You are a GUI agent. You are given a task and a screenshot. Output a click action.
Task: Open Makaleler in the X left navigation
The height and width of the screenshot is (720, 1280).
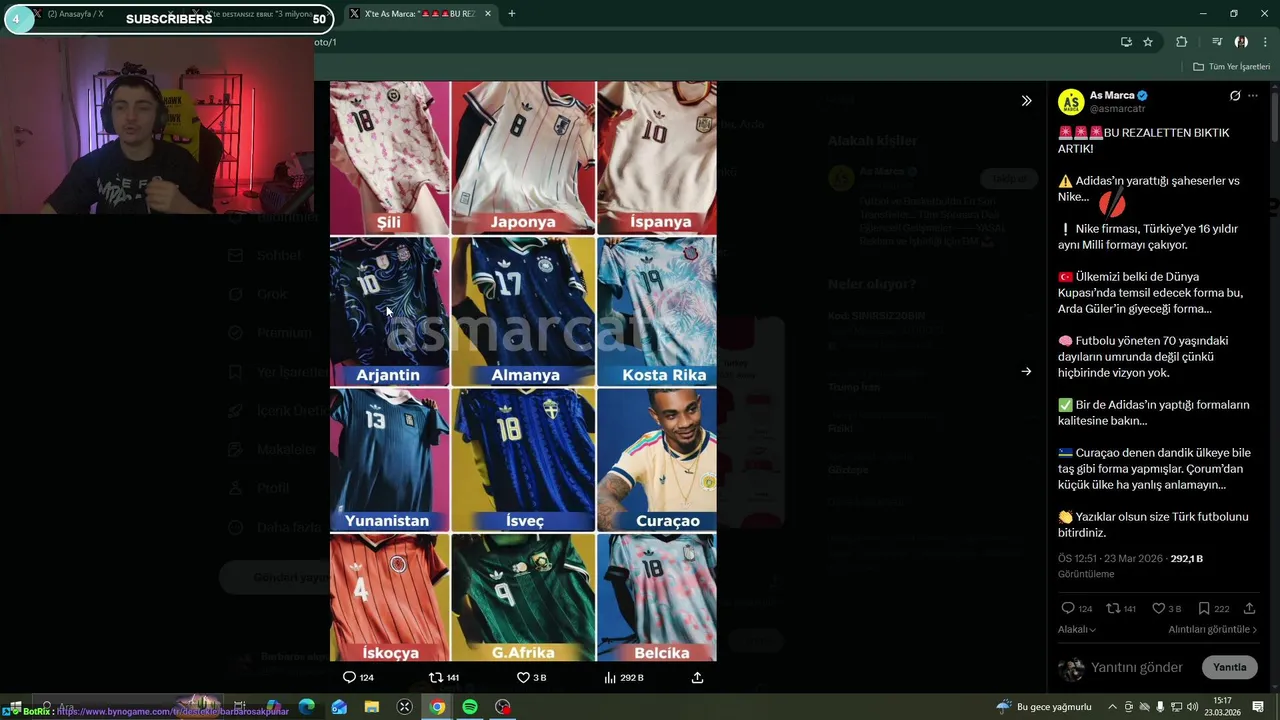(x=273, y=449)
